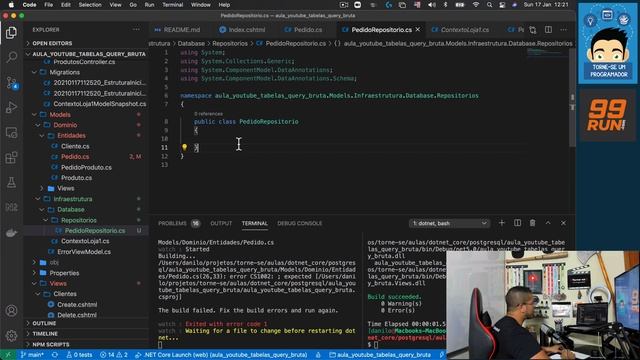This screenshot has height=360, width=640.
Task: Click the editor minimap preview
Action: 546,54
